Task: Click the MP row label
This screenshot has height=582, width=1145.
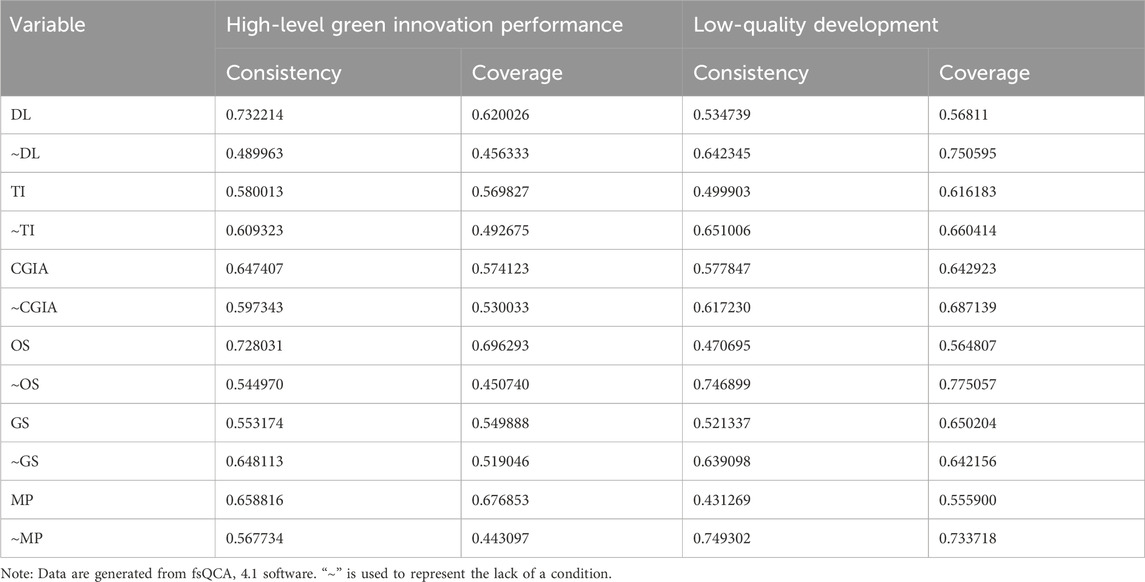Action: (20, 500)
